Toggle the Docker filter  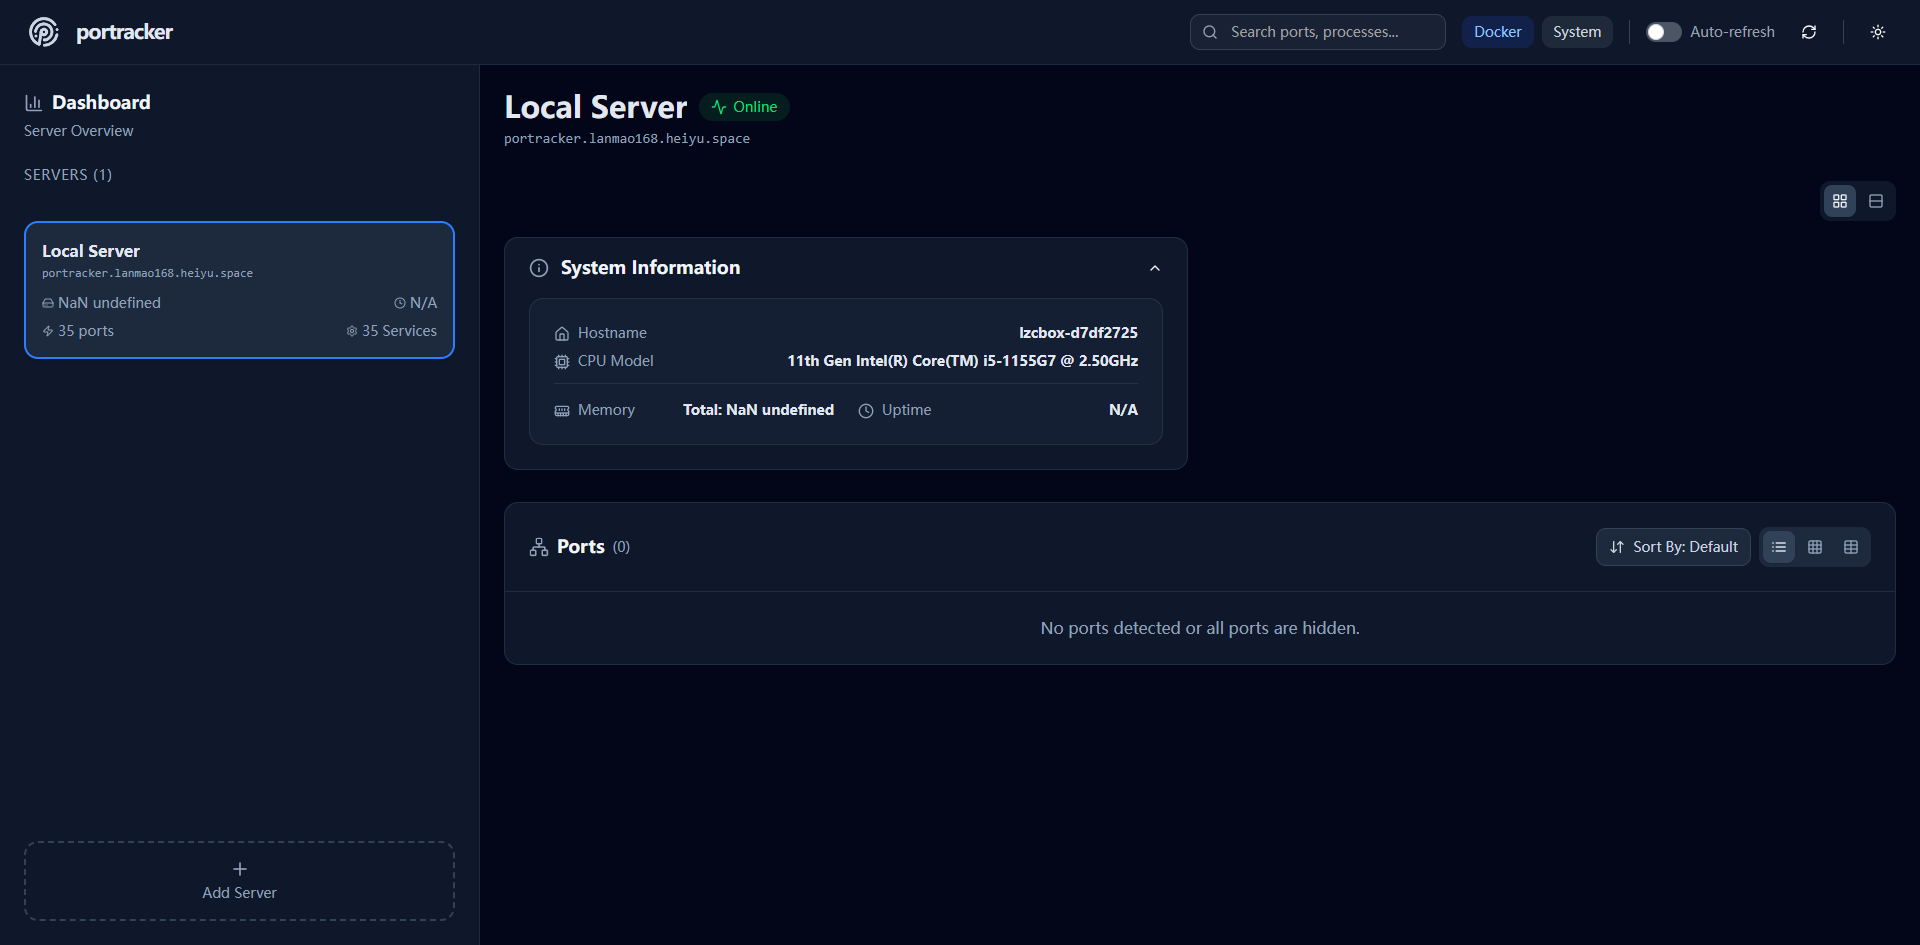coord(1497,32)
